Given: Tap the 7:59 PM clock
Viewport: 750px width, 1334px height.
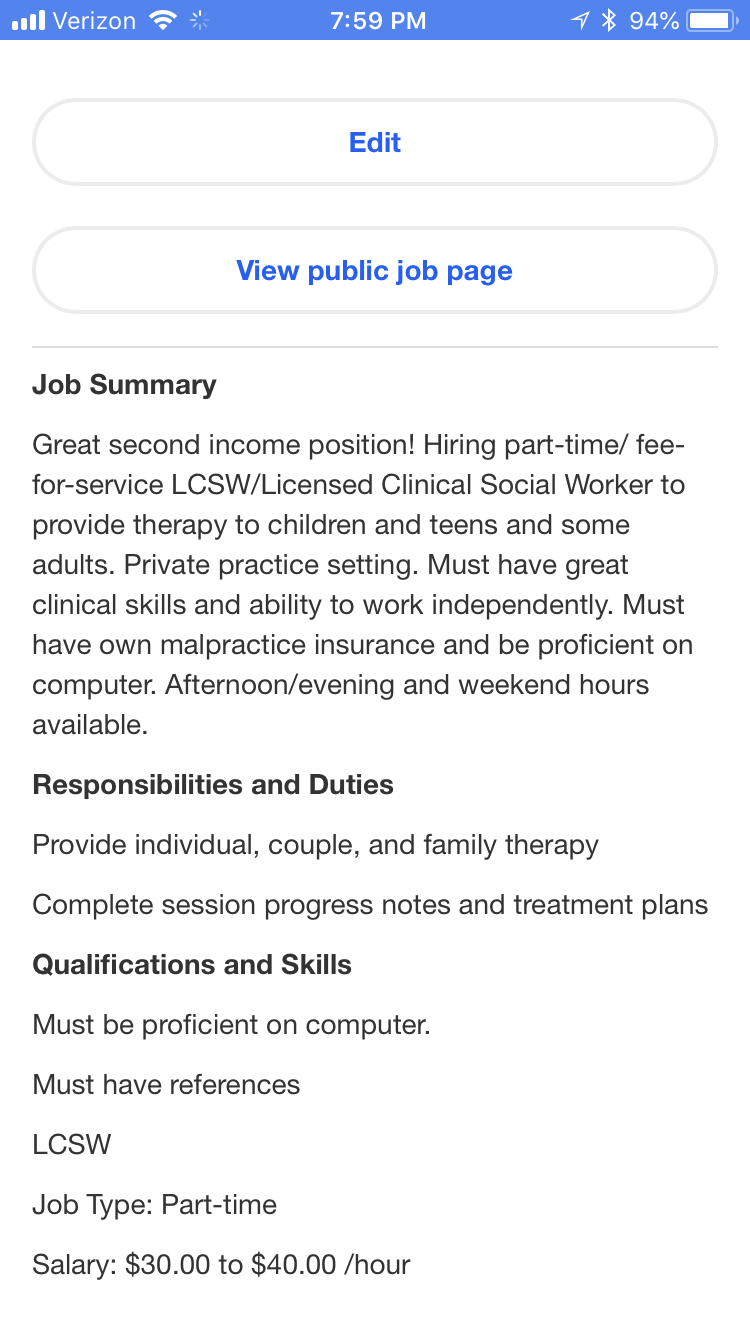Looking at the screenshot, I should [378, 20].
